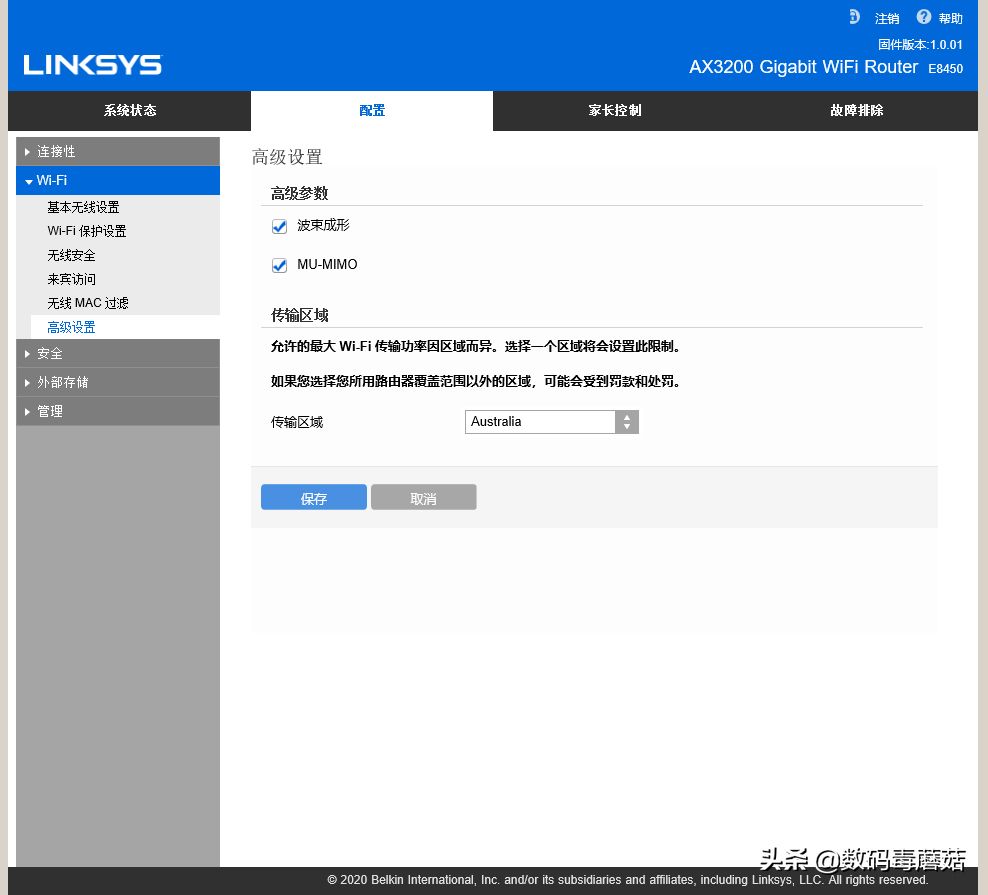Switch to the 家长控制 tab
This screenshot has width=988, height=895.
(614, 110)
